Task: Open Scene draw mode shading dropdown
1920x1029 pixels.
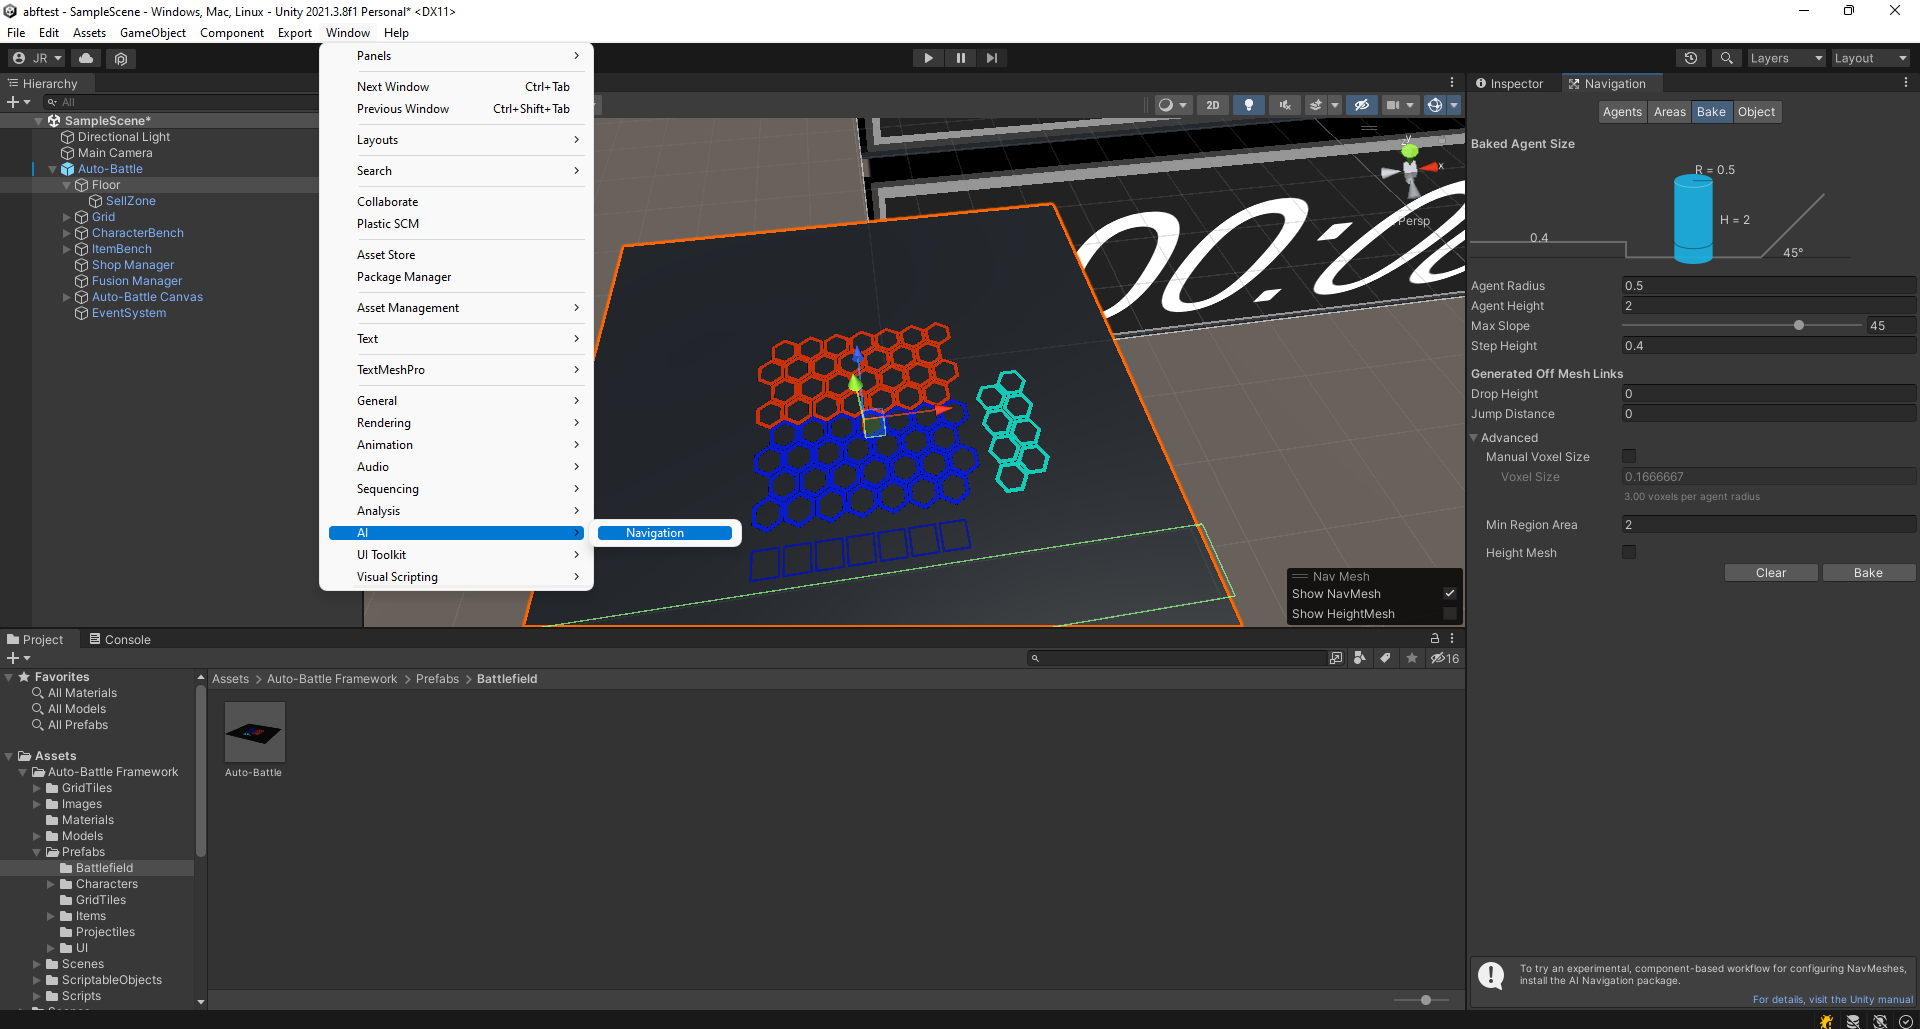Action: [x=1172, y=105]
